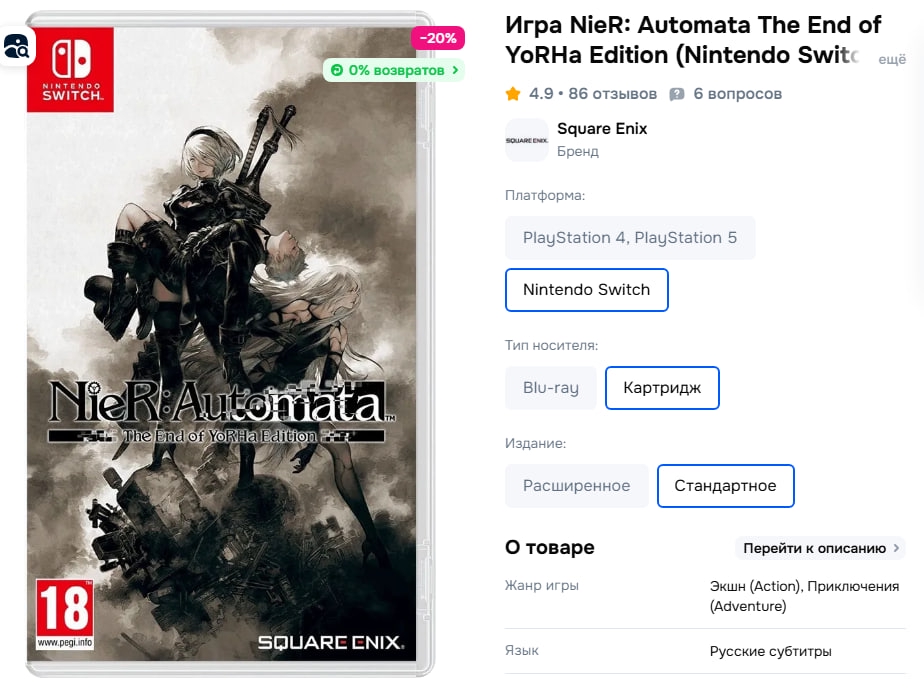This screenshot has width=924, height=688.
Task: Choose Картридж media type
Action: 662,388
